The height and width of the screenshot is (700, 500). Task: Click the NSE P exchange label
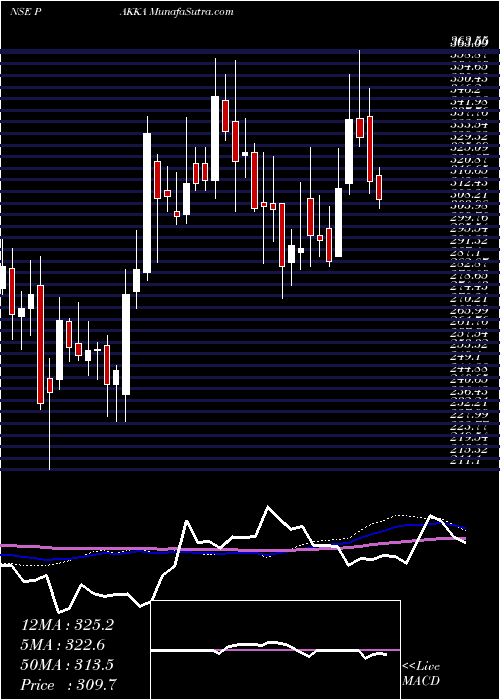[x=25, y=11]
